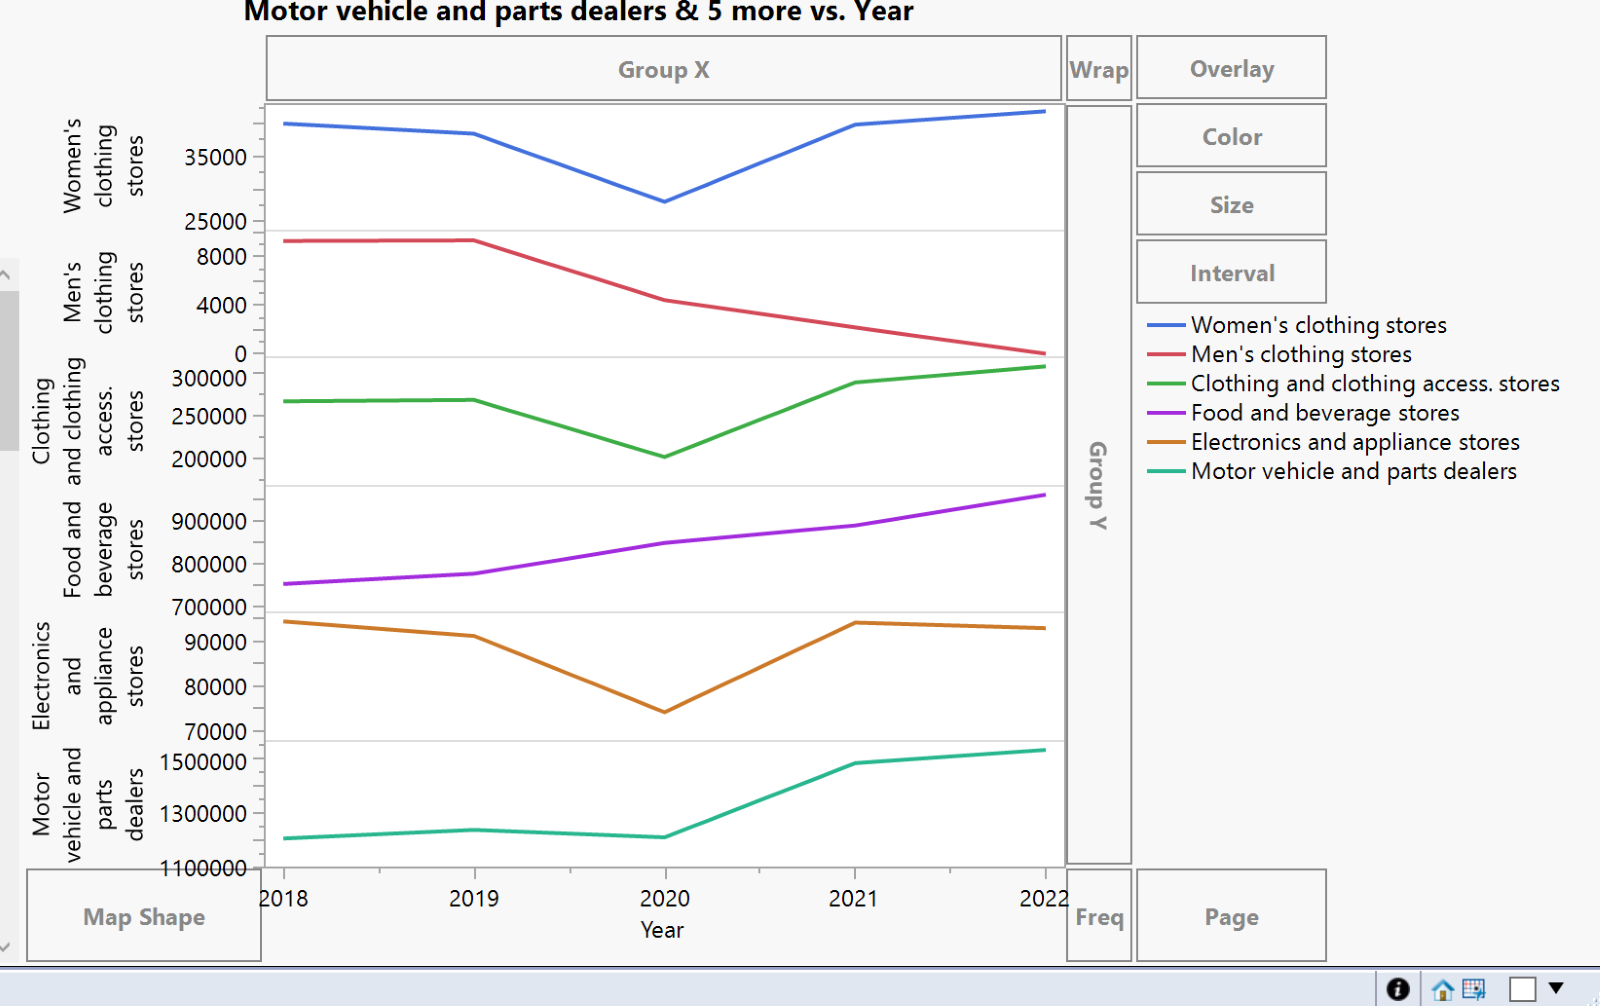Select the Clothing and clothing access. stores legend entry

[1353, 383]
